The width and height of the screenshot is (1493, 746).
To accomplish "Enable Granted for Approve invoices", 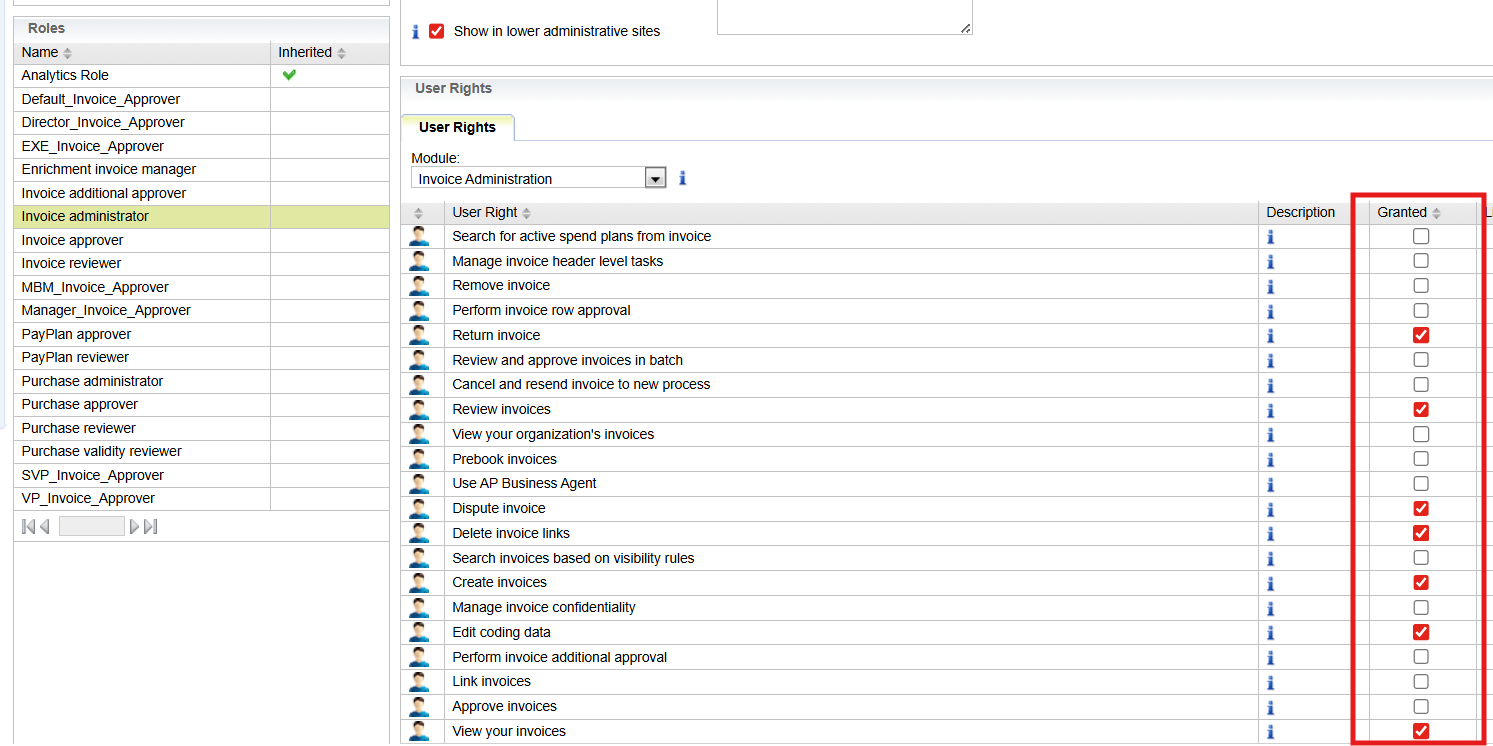I will click(1421, 706).
